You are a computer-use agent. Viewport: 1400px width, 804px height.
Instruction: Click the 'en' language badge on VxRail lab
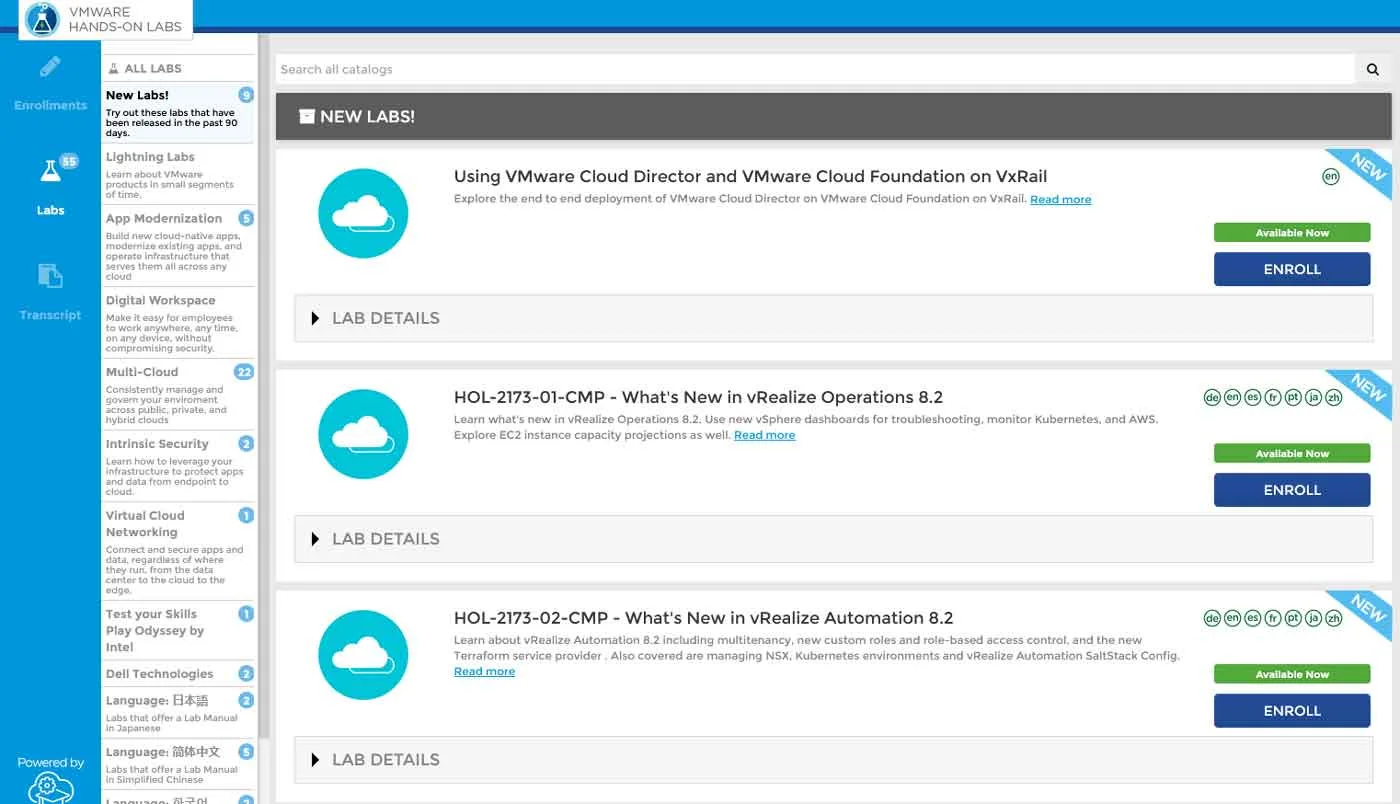tap(1330, 176)
